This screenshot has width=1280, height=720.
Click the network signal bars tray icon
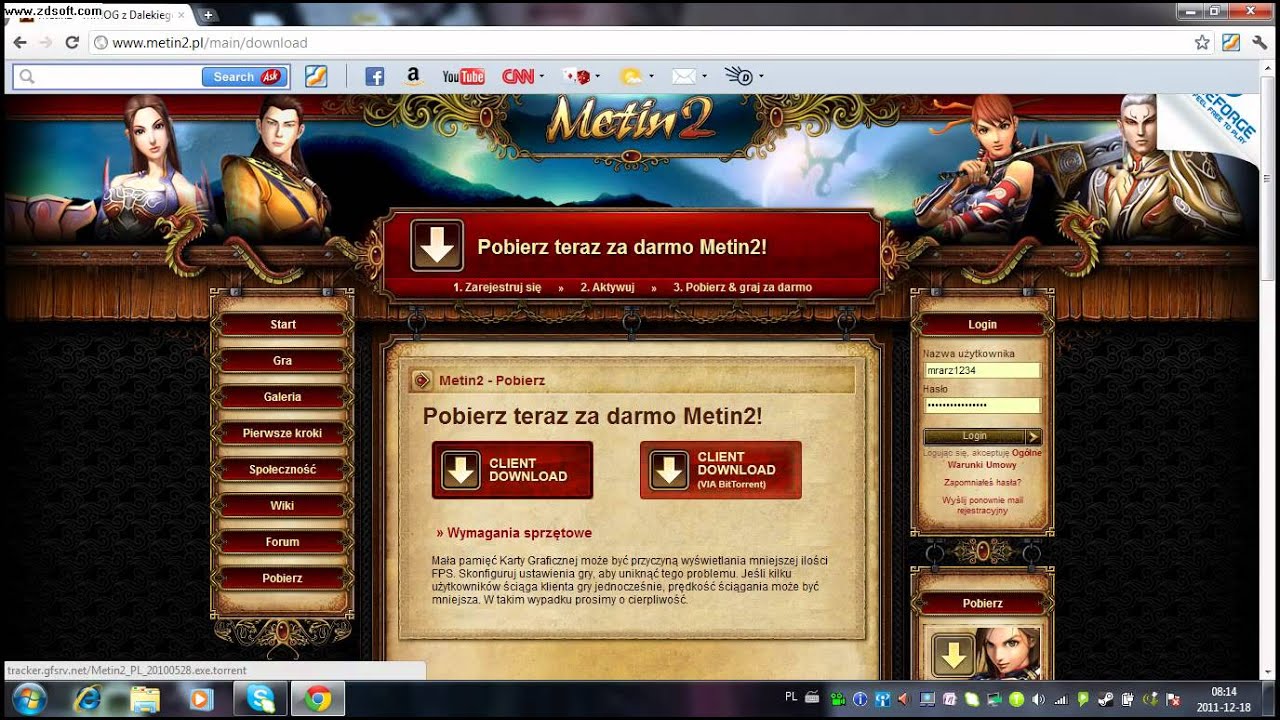point(1061,699)
